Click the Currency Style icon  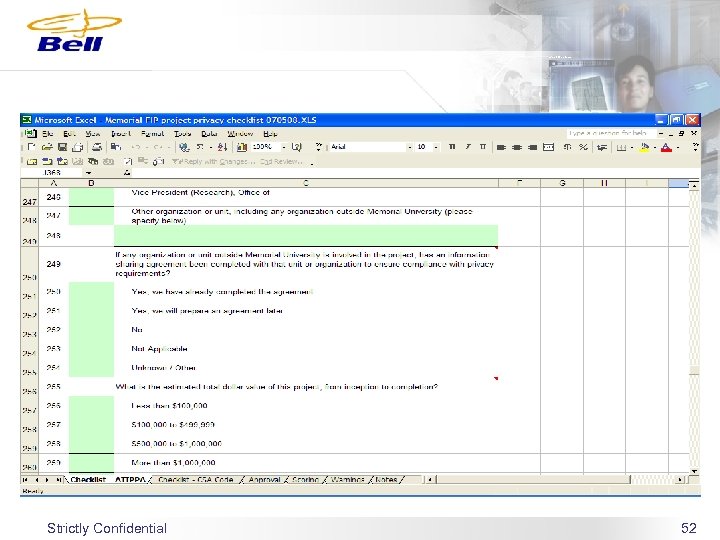(x=568, y=147)
